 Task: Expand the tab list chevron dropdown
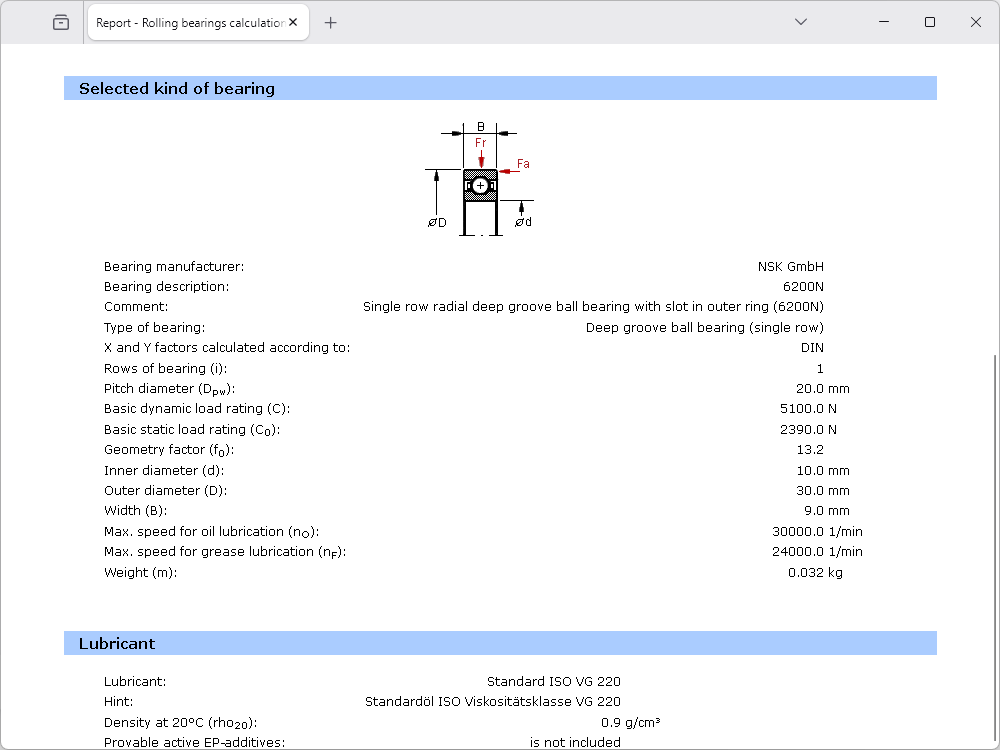801,22
